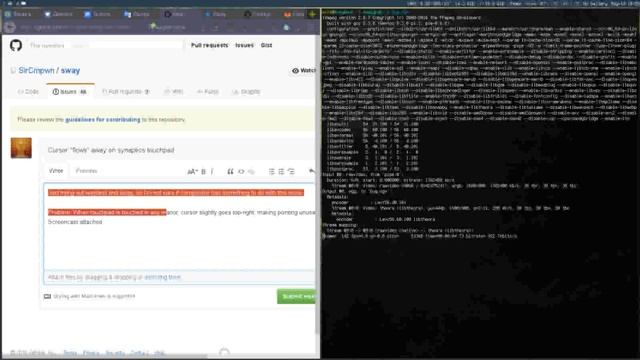Select the repository Issues tab

coord(70,91)
